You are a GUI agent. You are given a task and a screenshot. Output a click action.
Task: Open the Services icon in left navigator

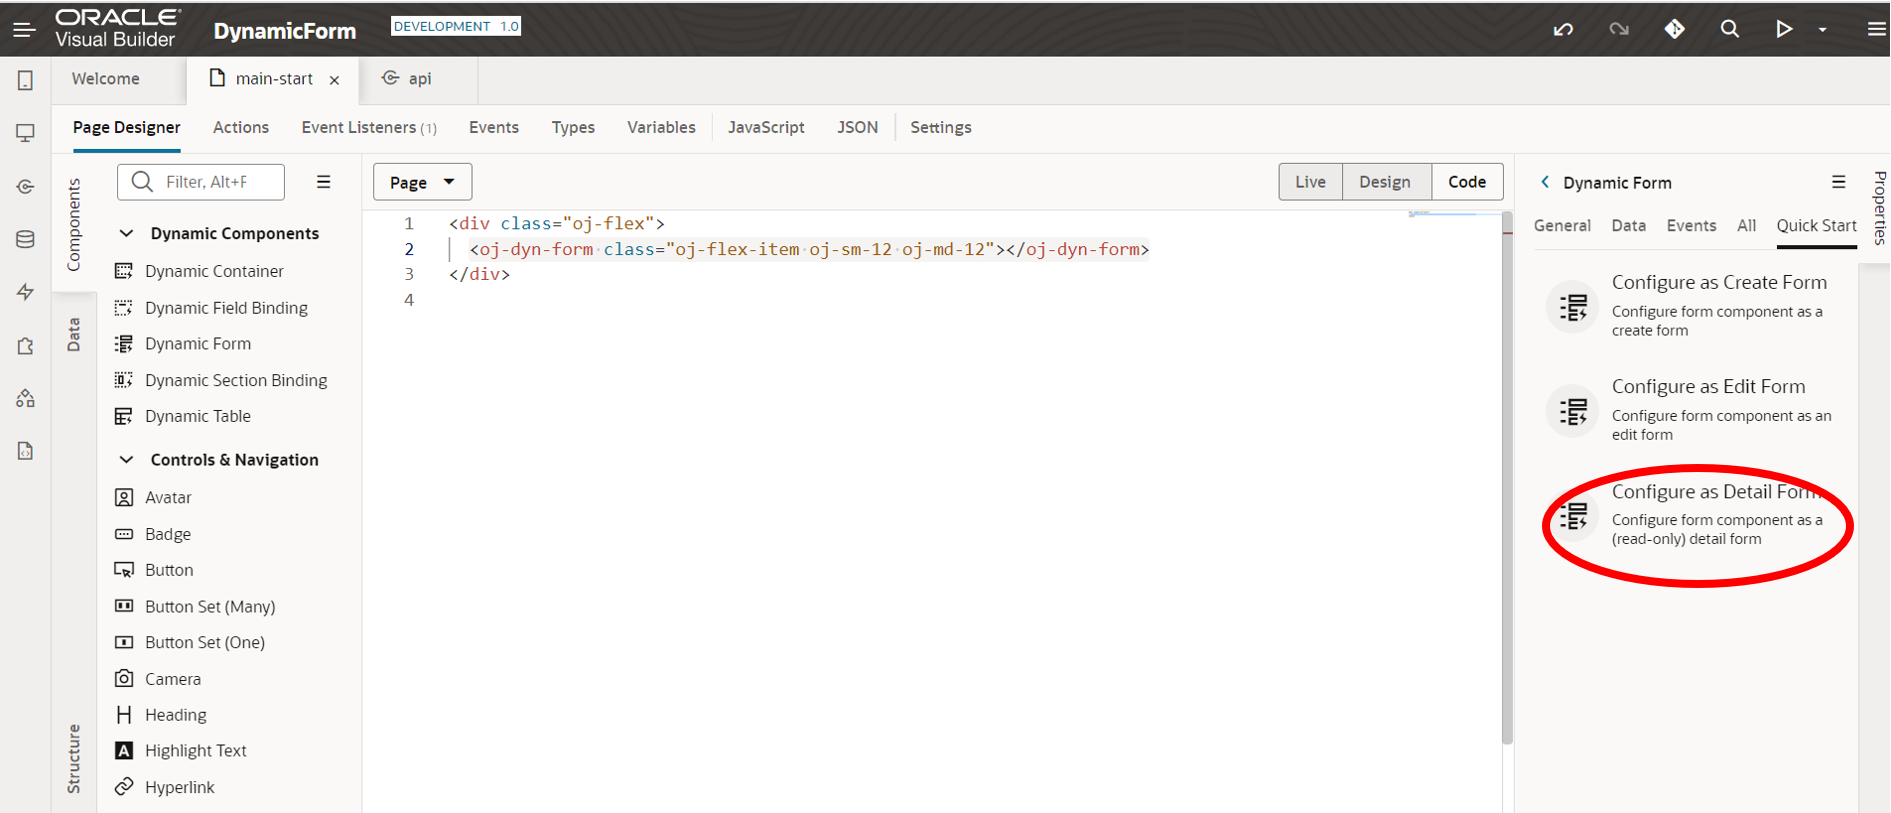tap(25, 187)
